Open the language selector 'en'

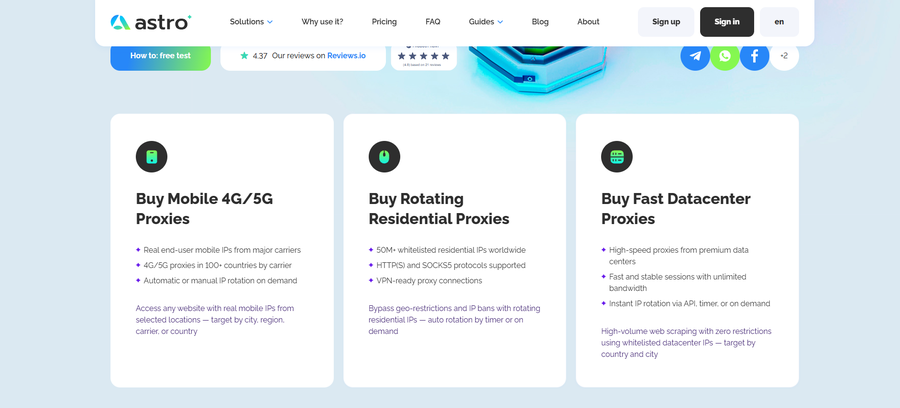(x=779, y=22)
